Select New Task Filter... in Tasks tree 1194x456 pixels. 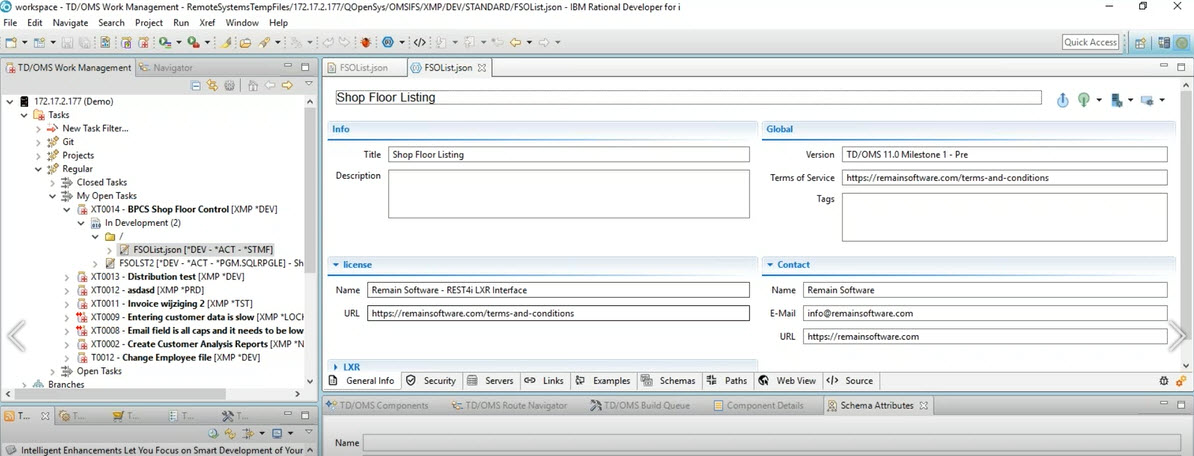point(95,129)
